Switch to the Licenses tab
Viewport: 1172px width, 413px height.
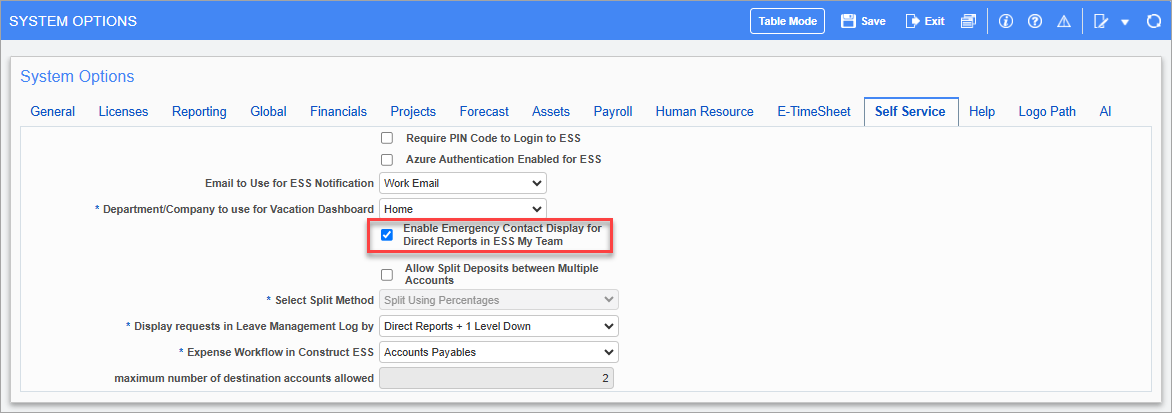[123, 111]
